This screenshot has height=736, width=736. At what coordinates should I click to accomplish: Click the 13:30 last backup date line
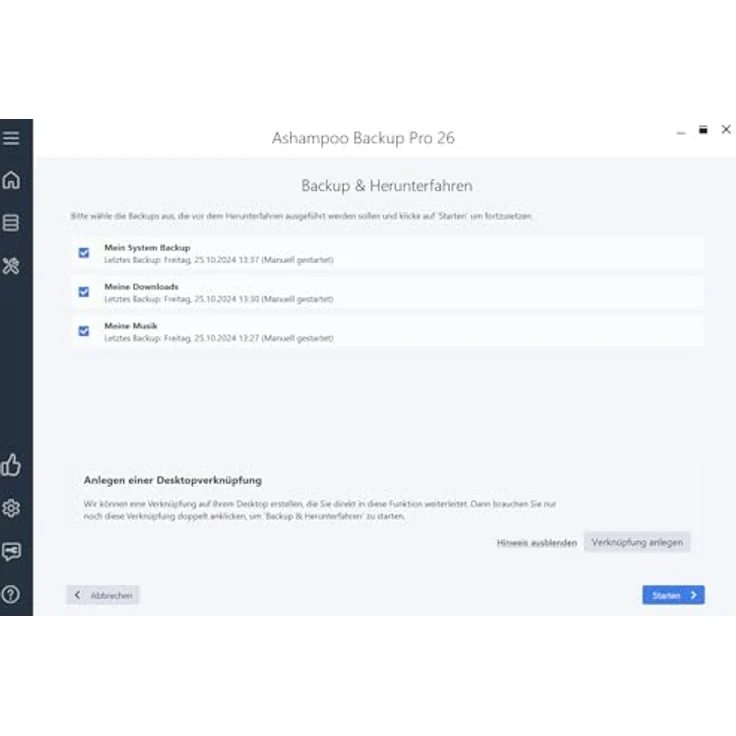tap(219, 299)
